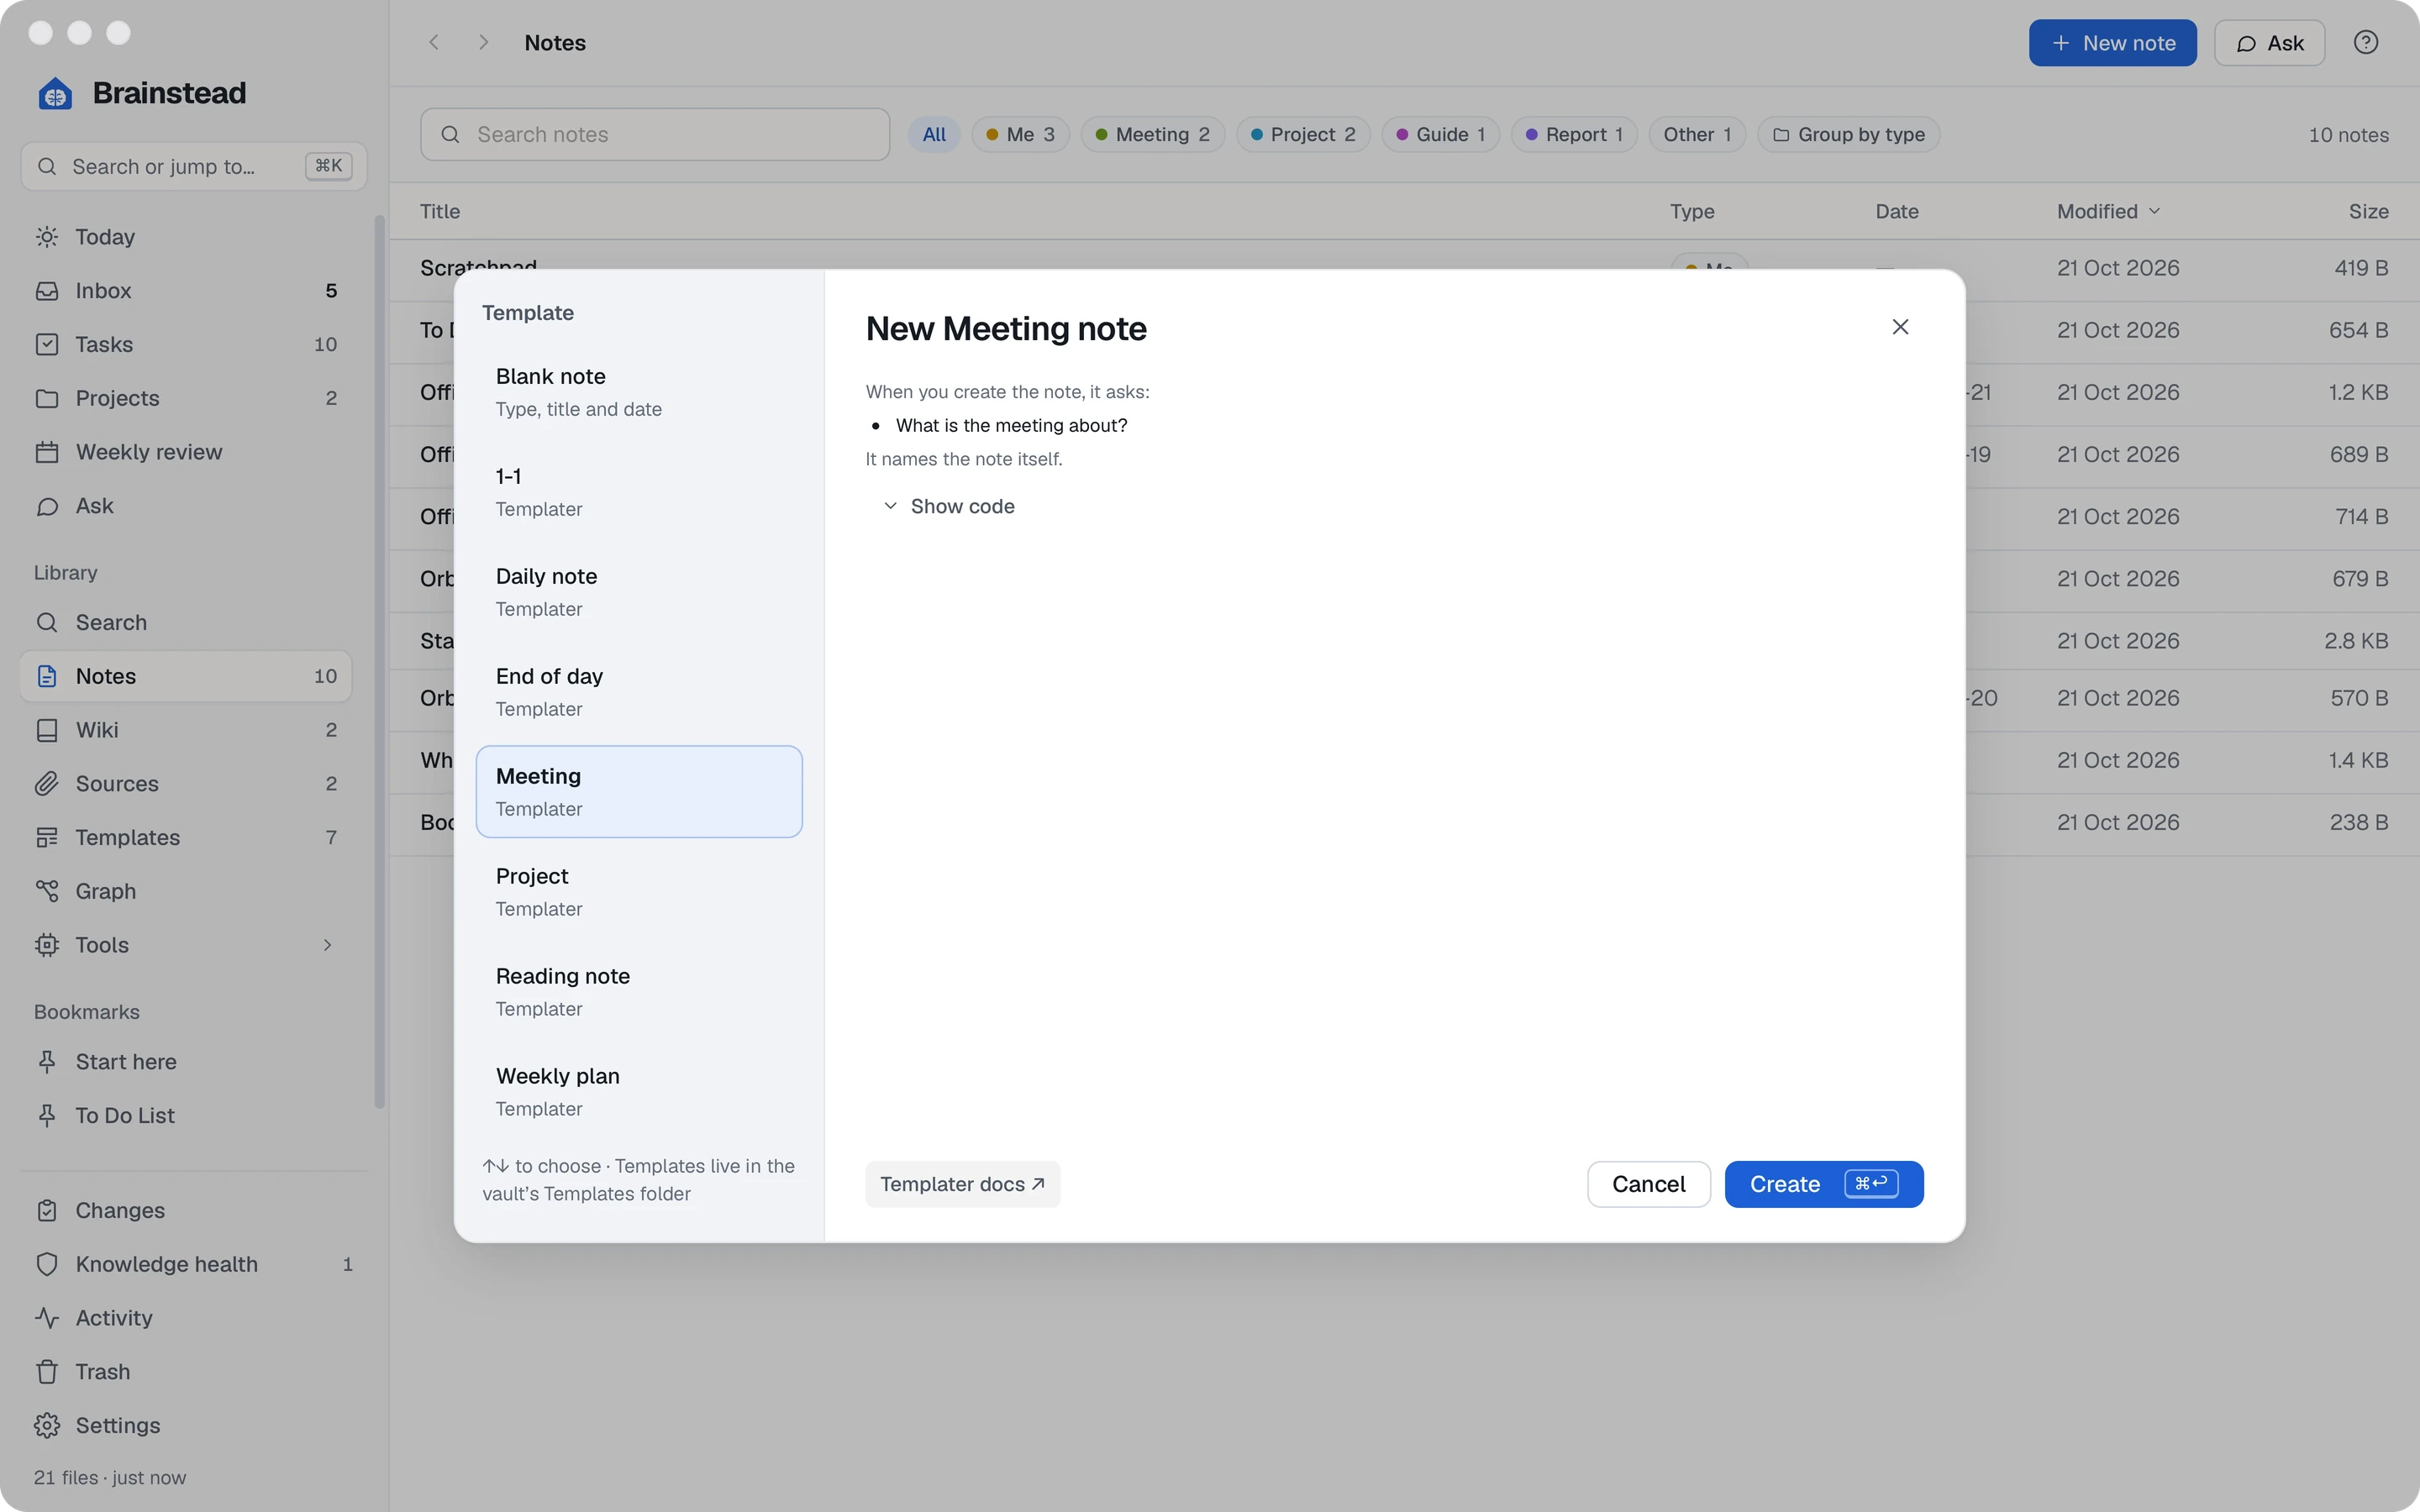Open the Today view in sidebar

point(185,237)
